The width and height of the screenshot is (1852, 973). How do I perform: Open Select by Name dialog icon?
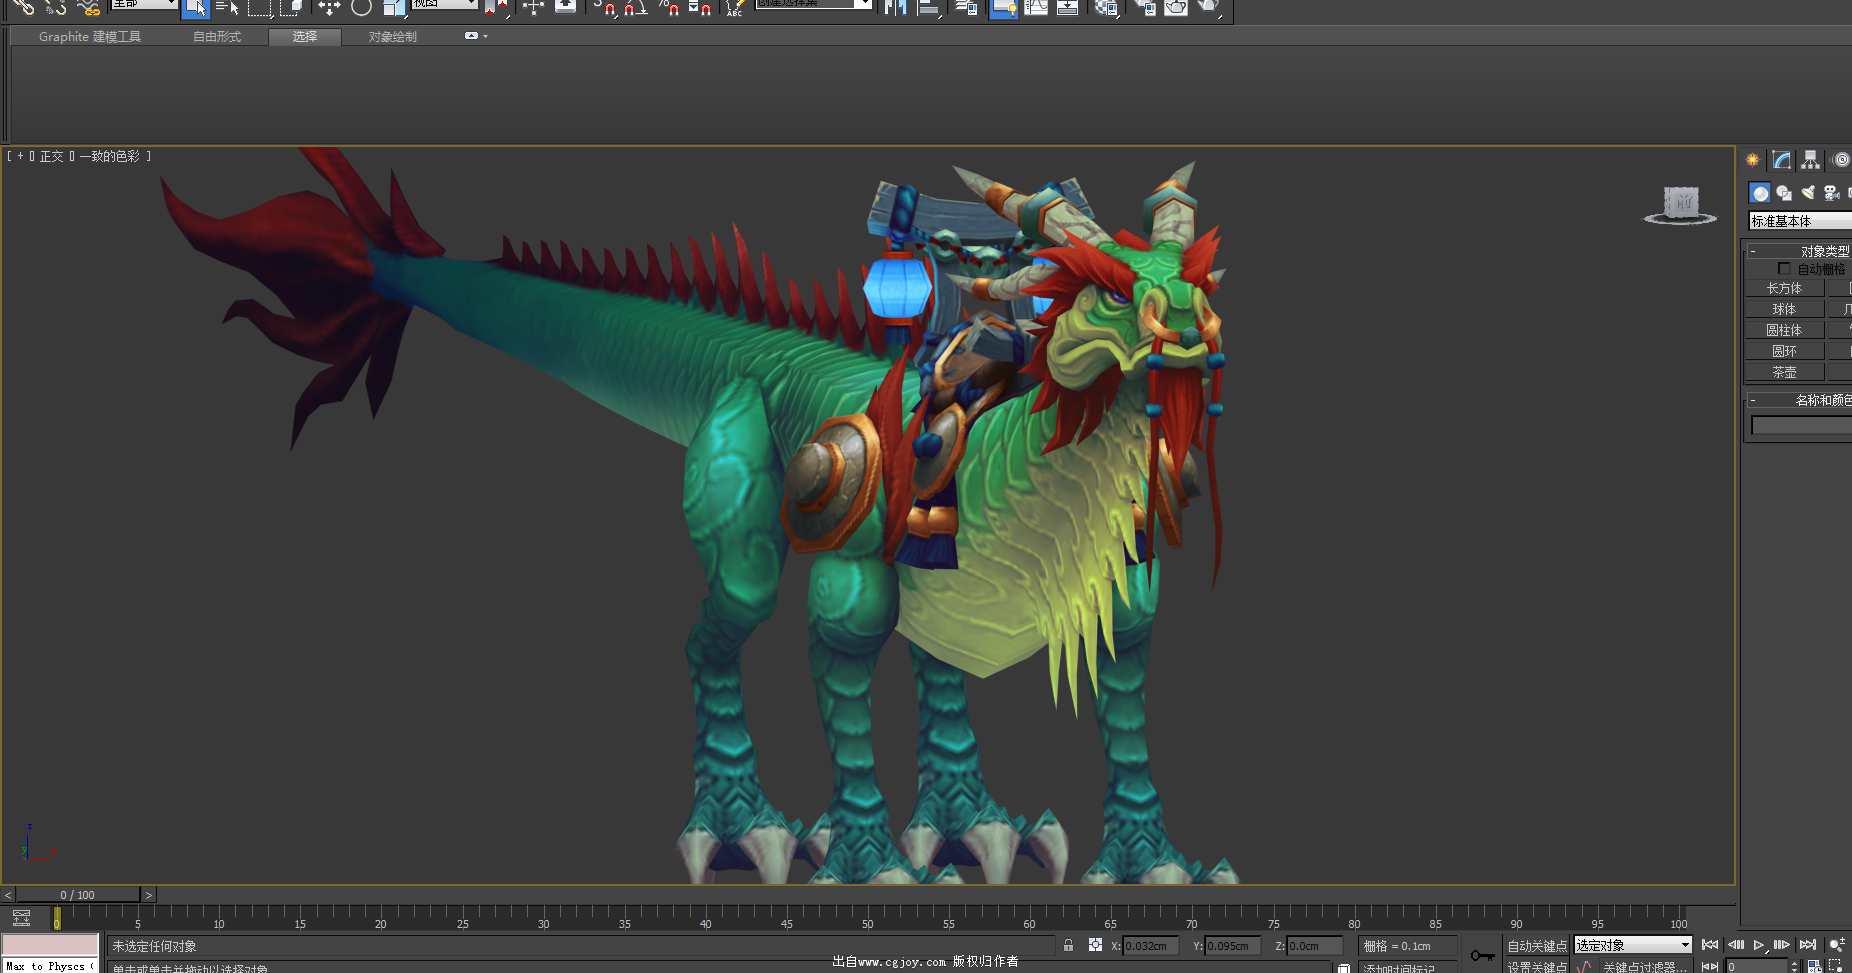(228, 7)
